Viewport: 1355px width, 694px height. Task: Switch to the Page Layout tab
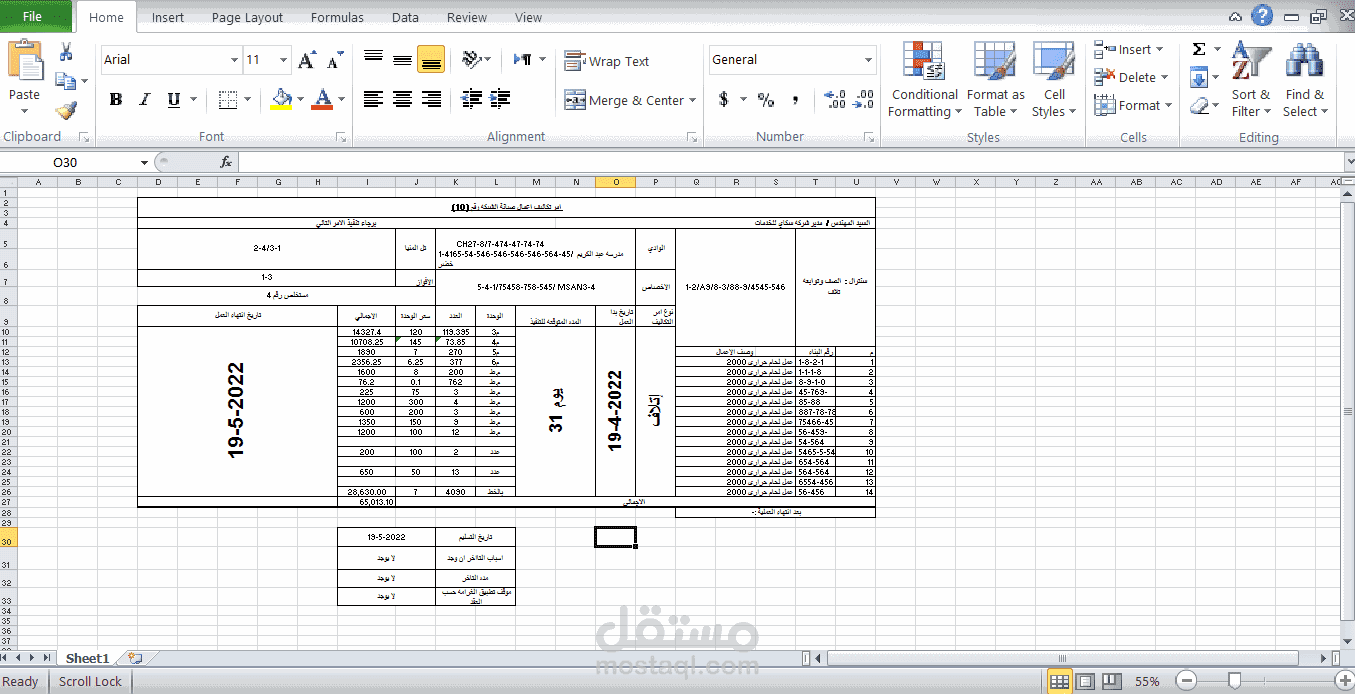tap(247, 17)
